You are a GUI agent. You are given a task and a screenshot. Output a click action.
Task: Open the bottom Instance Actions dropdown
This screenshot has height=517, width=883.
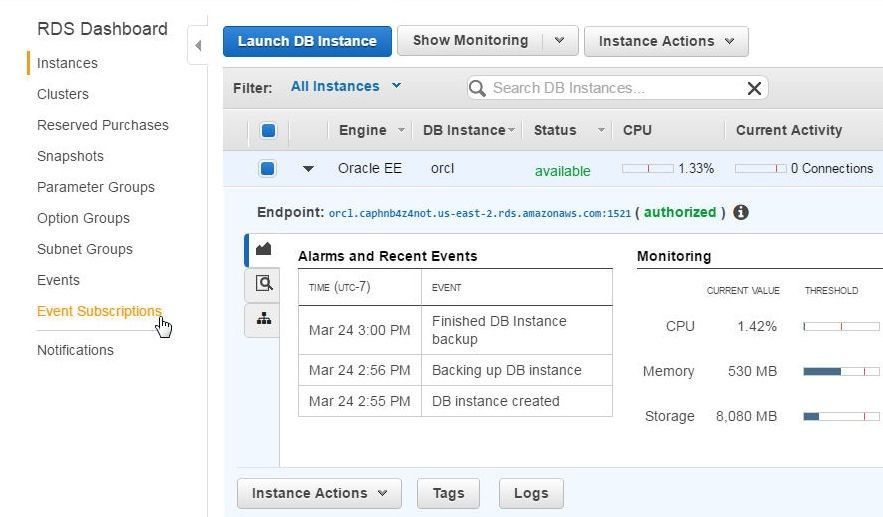click(x=319, y=493)
